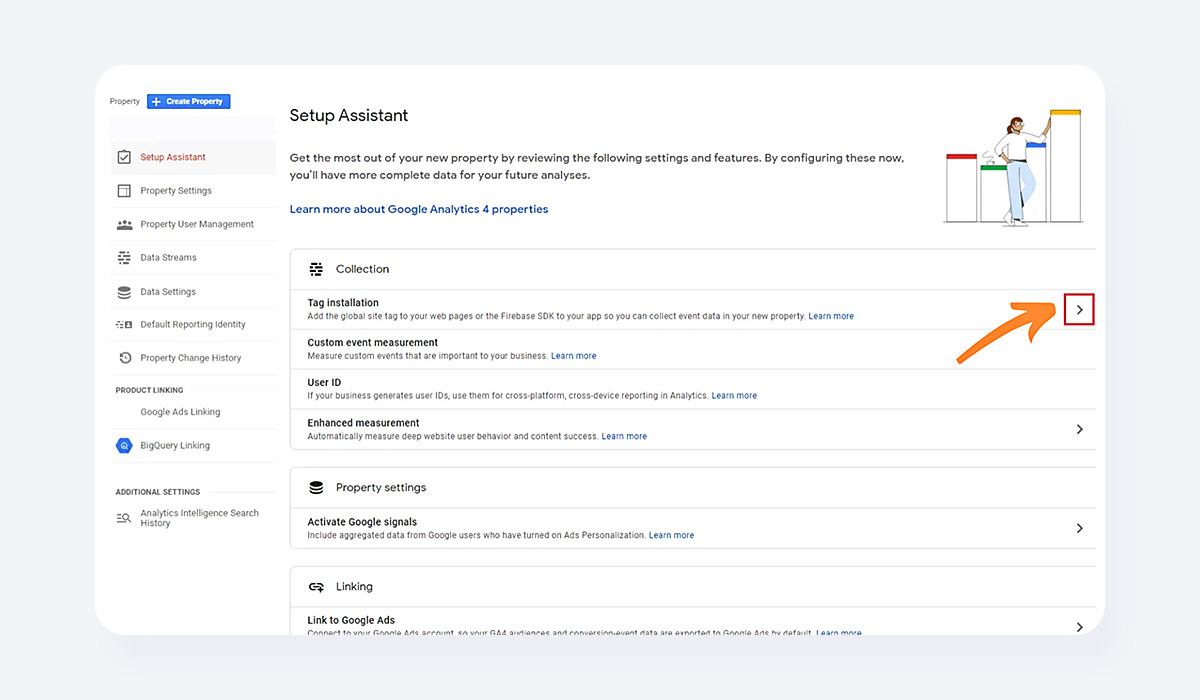Click the Data Settings database icon
Screen dimensions: 1200x700
tap(124, 292)
